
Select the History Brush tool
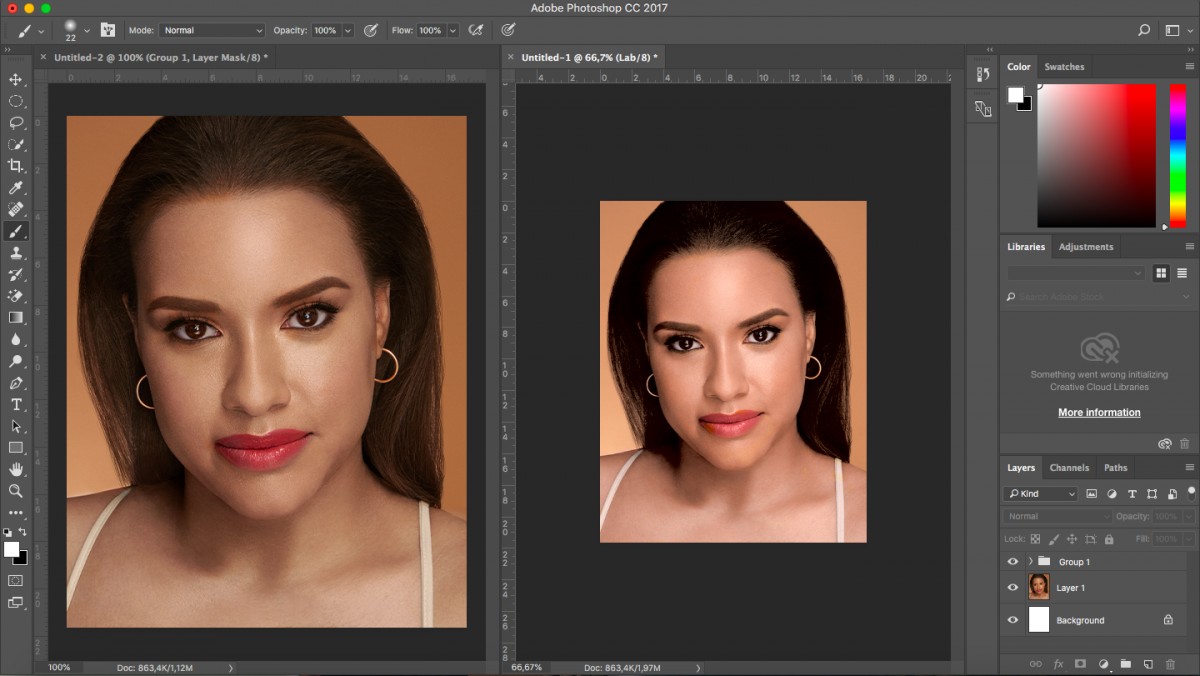click(x=16, y=274)
